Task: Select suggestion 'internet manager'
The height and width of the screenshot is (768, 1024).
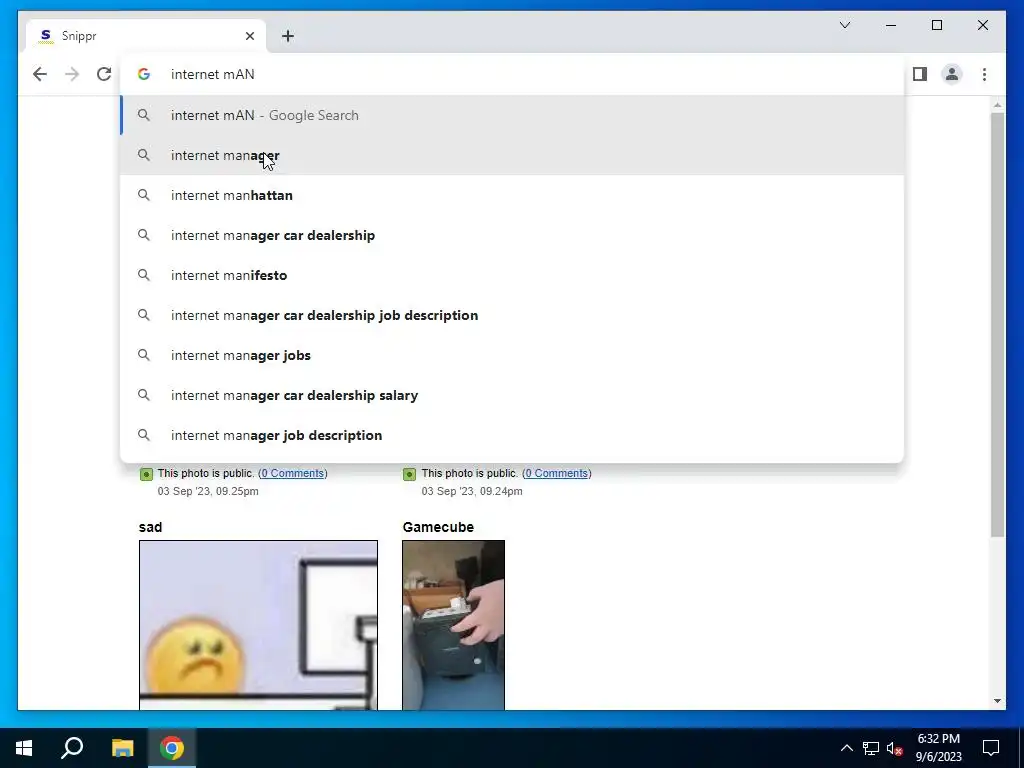Action: 512,155
